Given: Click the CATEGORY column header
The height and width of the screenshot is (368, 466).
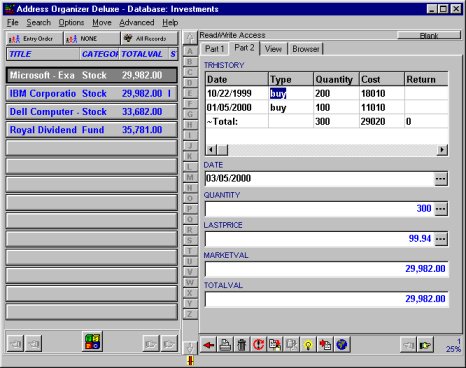Looking at the screenshot, I should (x=99, y=54).
